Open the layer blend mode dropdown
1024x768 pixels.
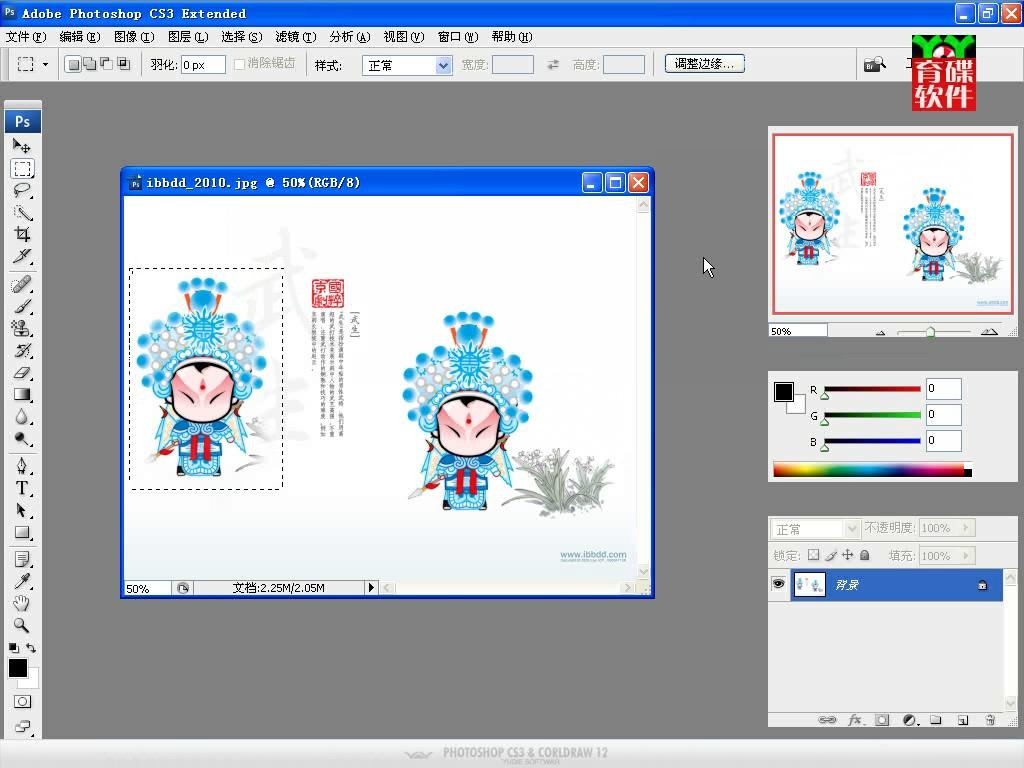point(815,528)
